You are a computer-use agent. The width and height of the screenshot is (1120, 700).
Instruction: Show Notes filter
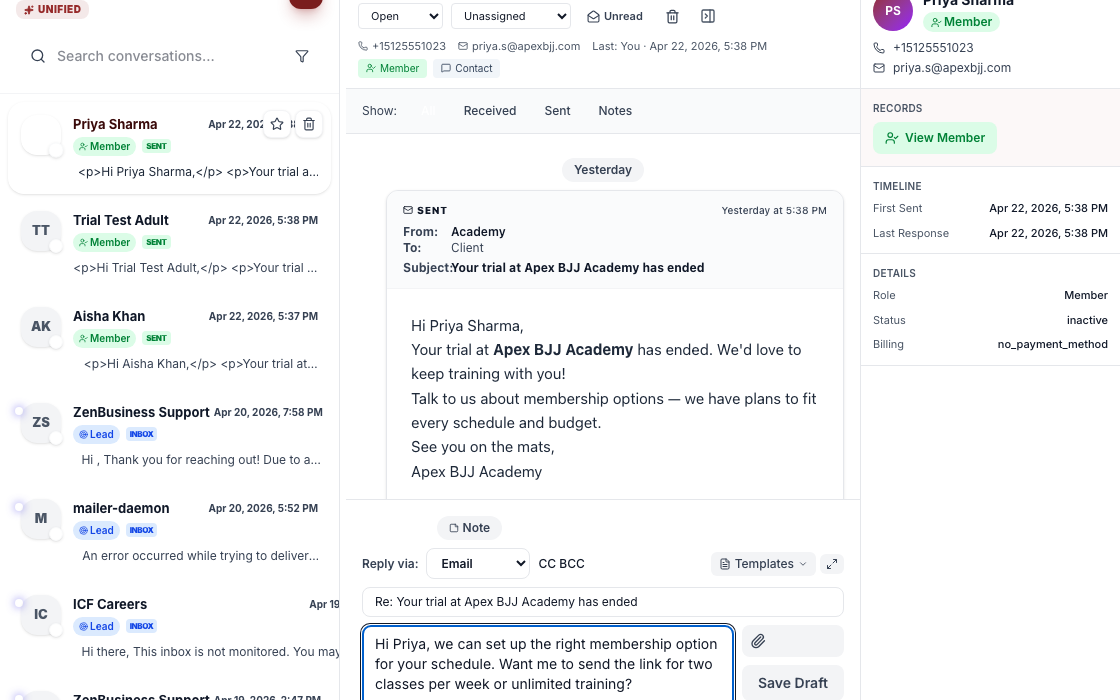point(615,111)
